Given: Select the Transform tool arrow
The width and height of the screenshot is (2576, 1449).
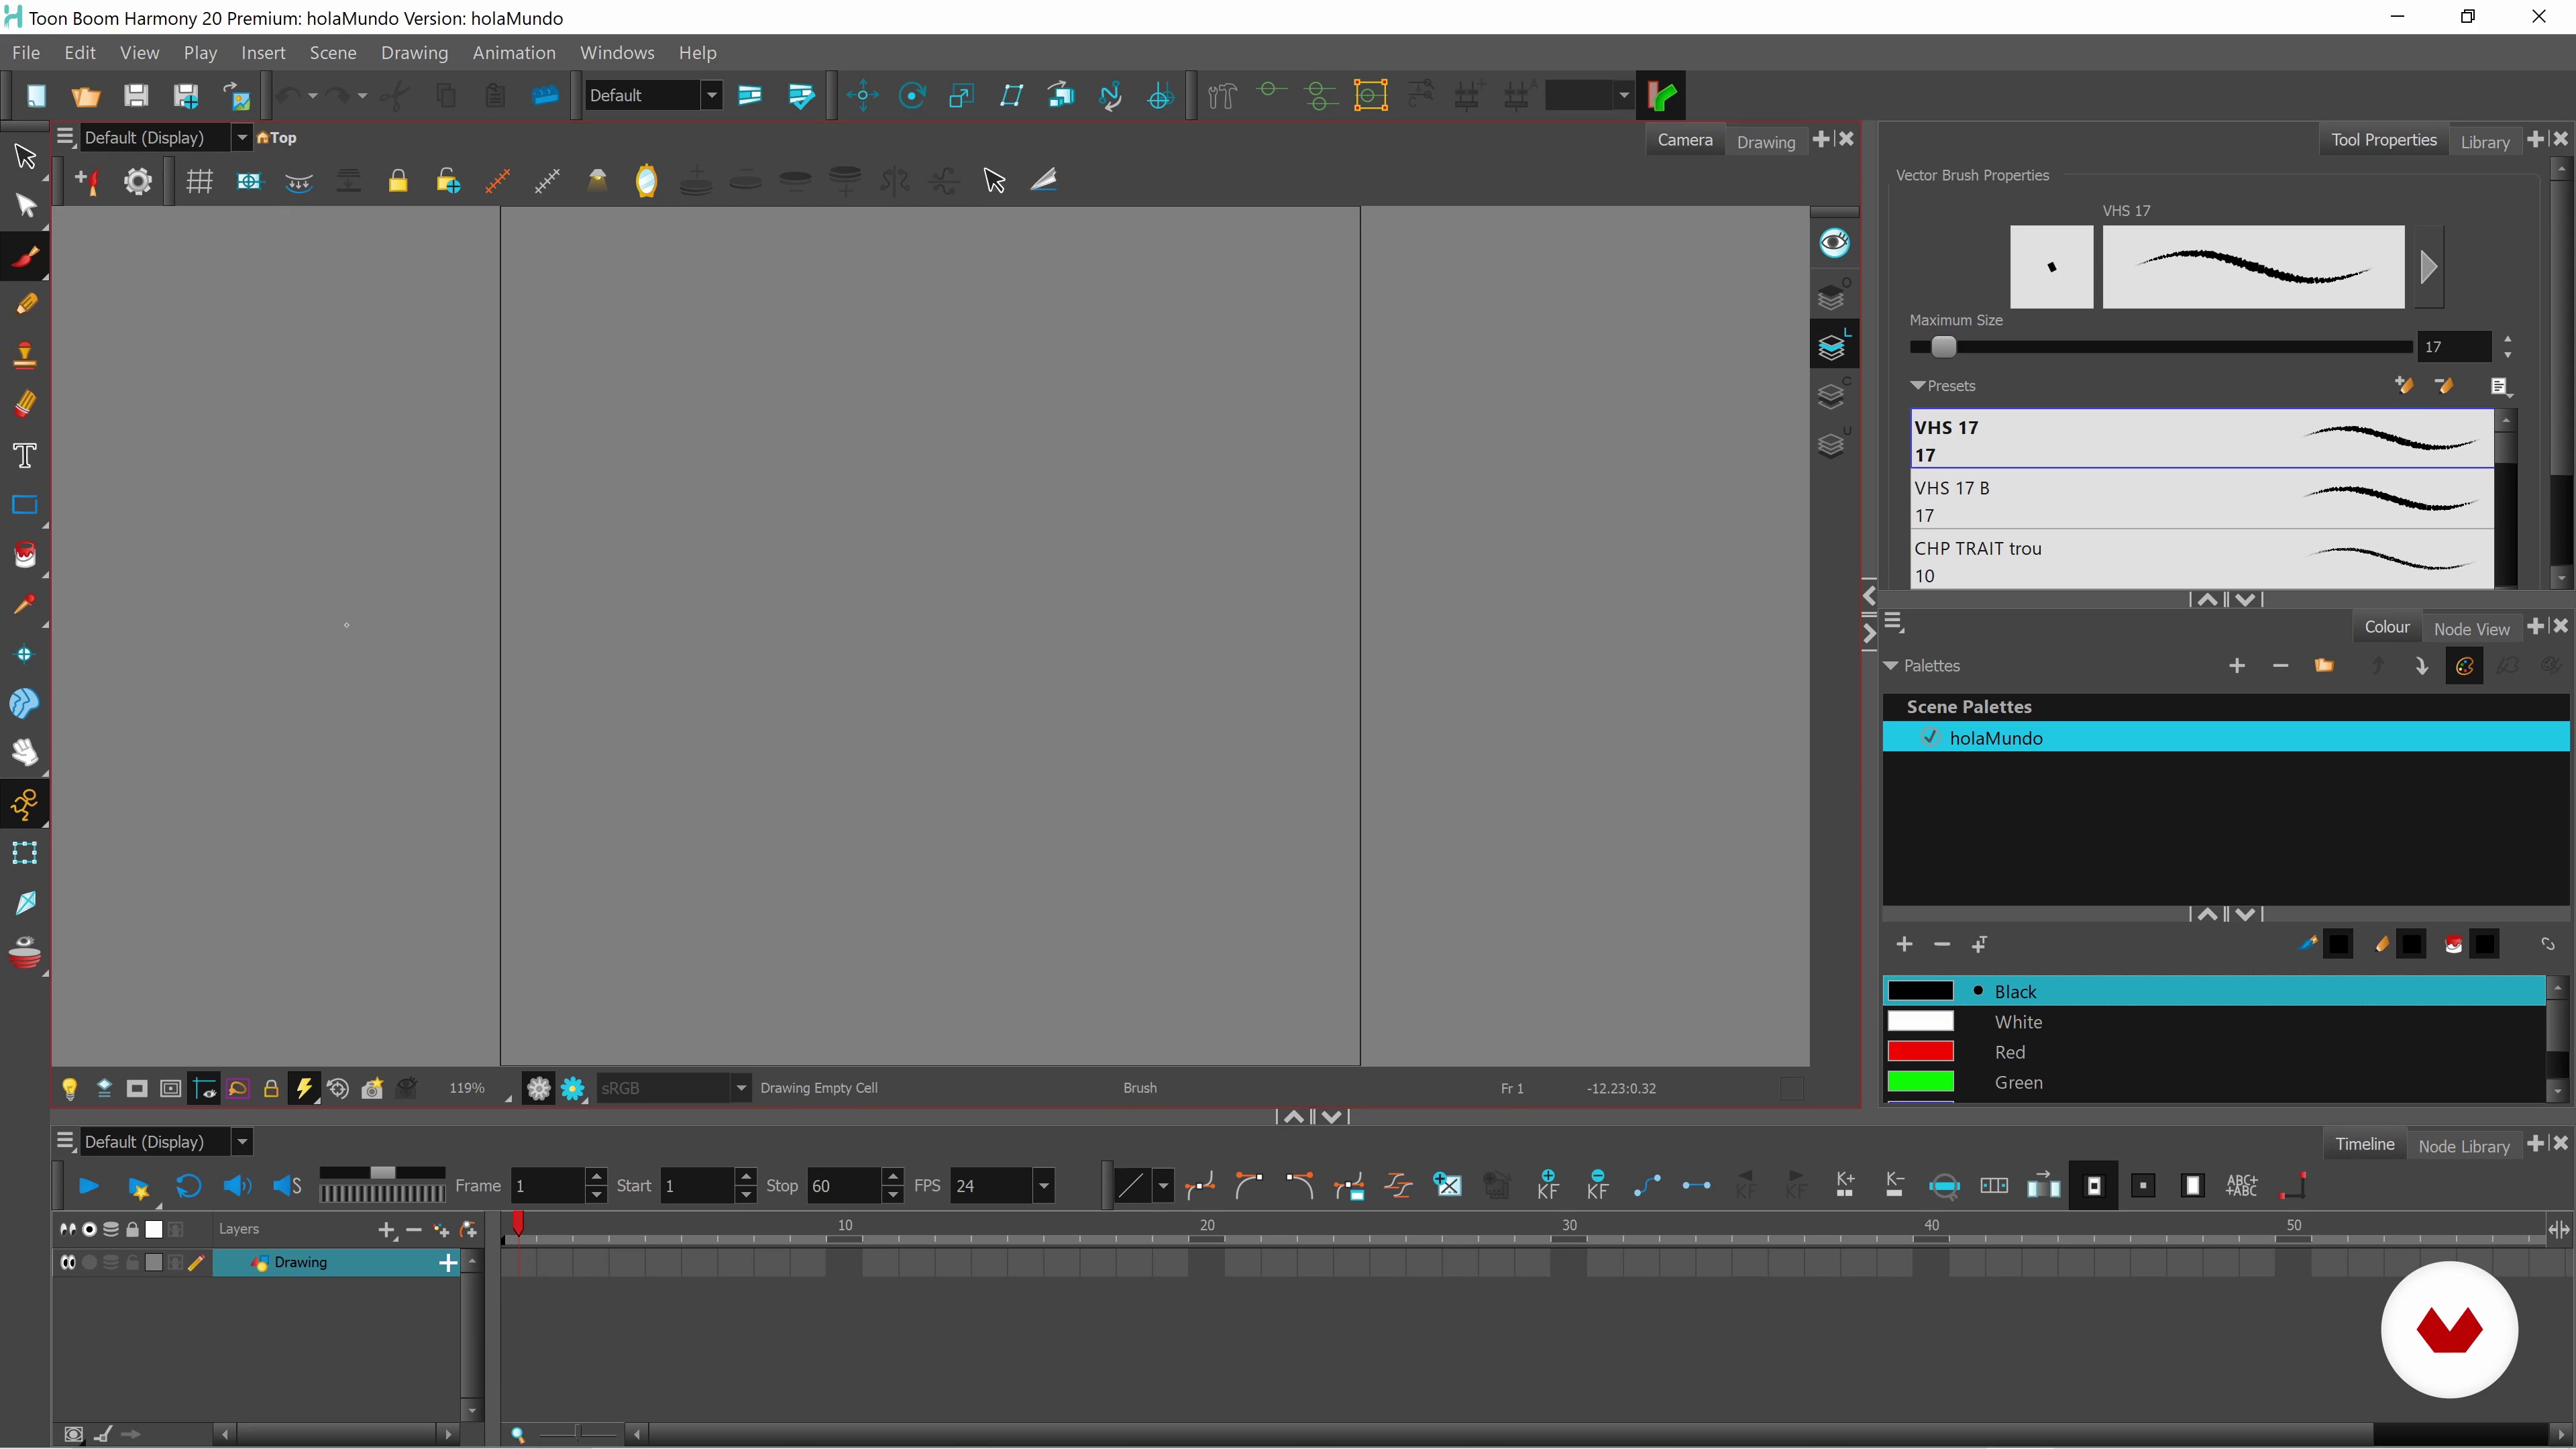Looking at the screenshot, I should 25,156.
